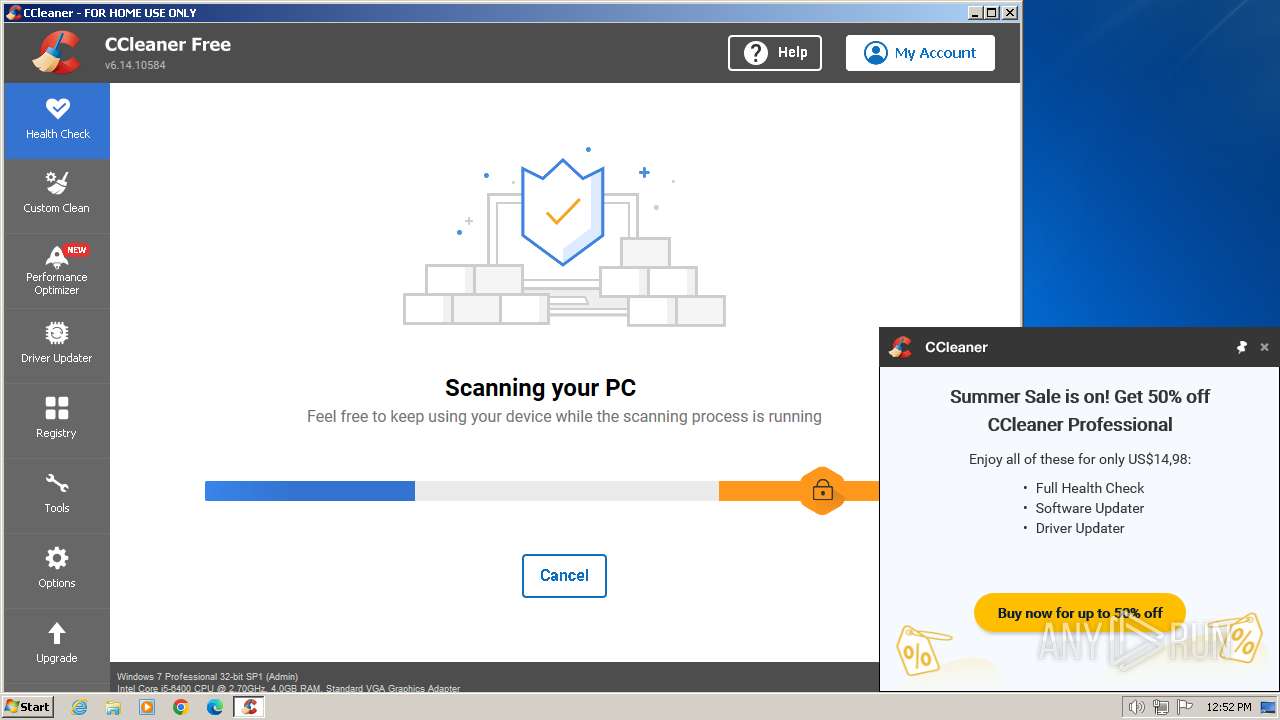Open the Performance Optimizer section
The height and width of the screenshot is (720, 1280).
[57, 271]
